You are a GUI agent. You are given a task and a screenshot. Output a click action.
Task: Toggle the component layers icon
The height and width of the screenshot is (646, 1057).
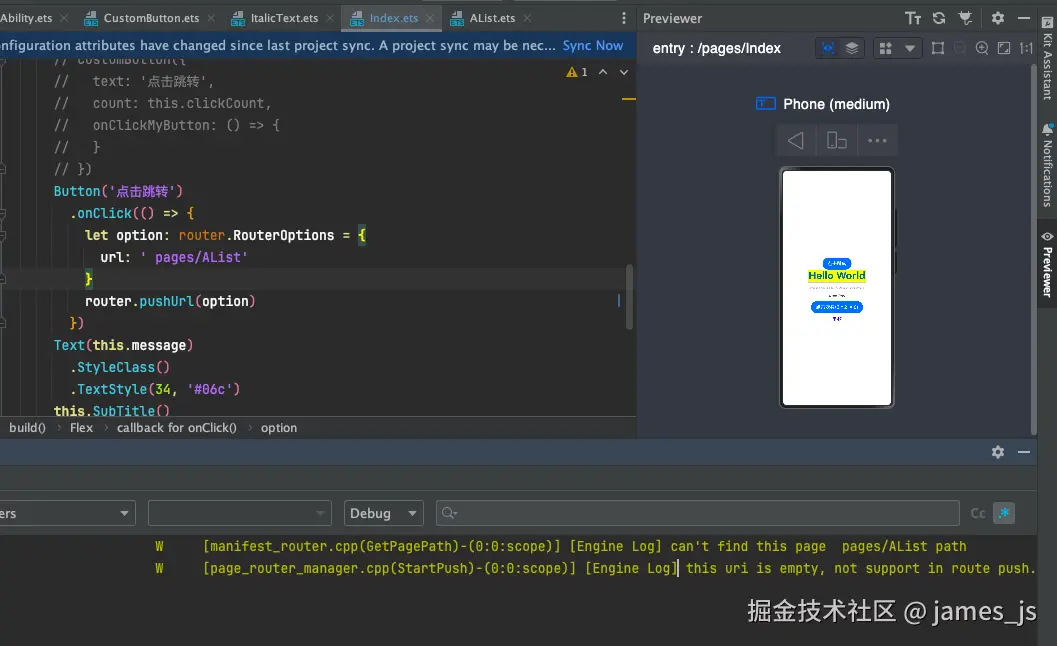click(852, 48)
